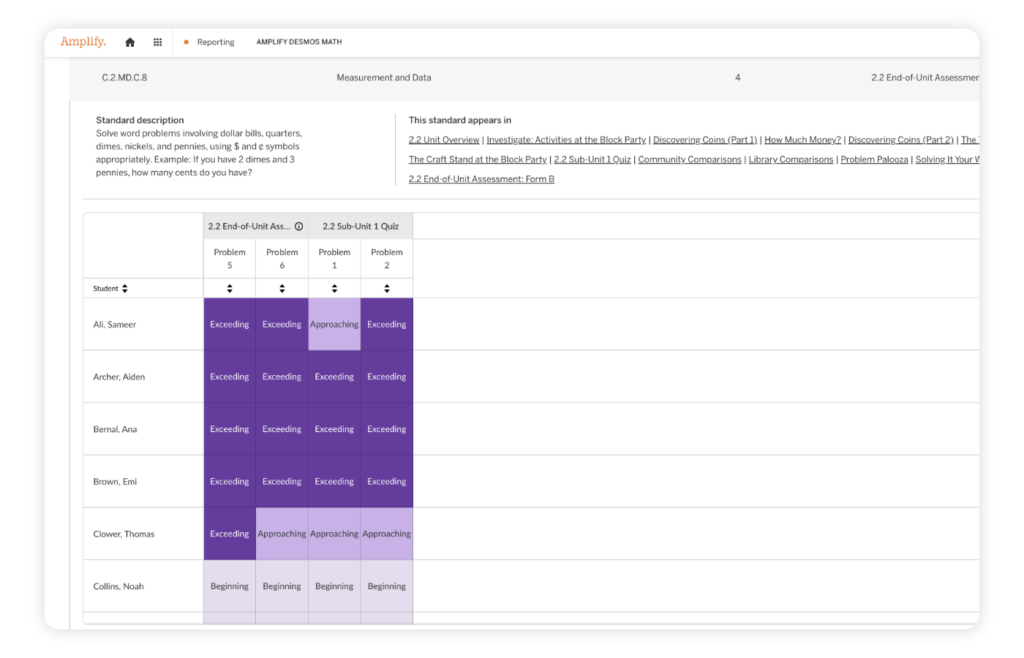
Task: Click the Amplify logo
Action: (83, 41)
